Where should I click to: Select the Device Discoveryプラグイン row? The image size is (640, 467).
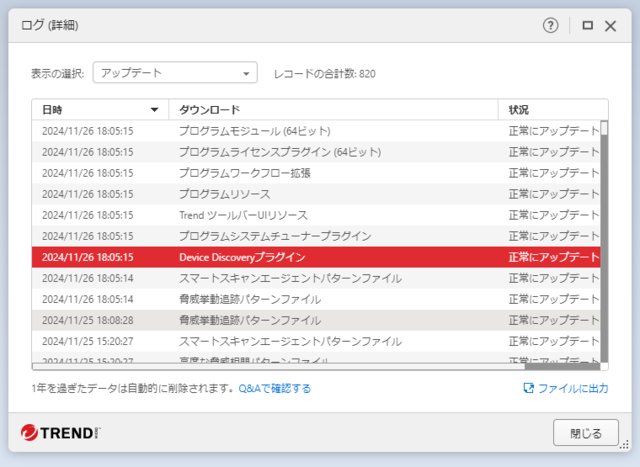[x=316, y=257]
